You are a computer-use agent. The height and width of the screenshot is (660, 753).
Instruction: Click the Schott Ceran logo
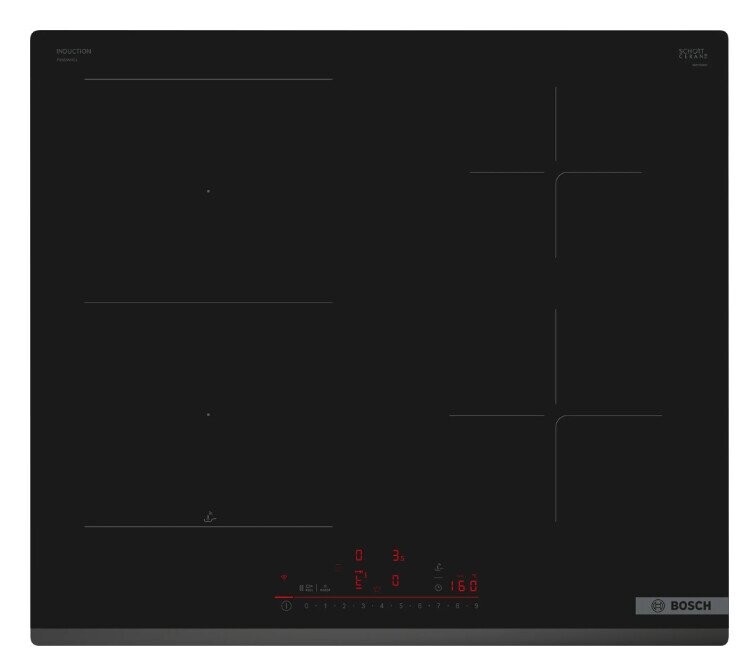[693, 54]
